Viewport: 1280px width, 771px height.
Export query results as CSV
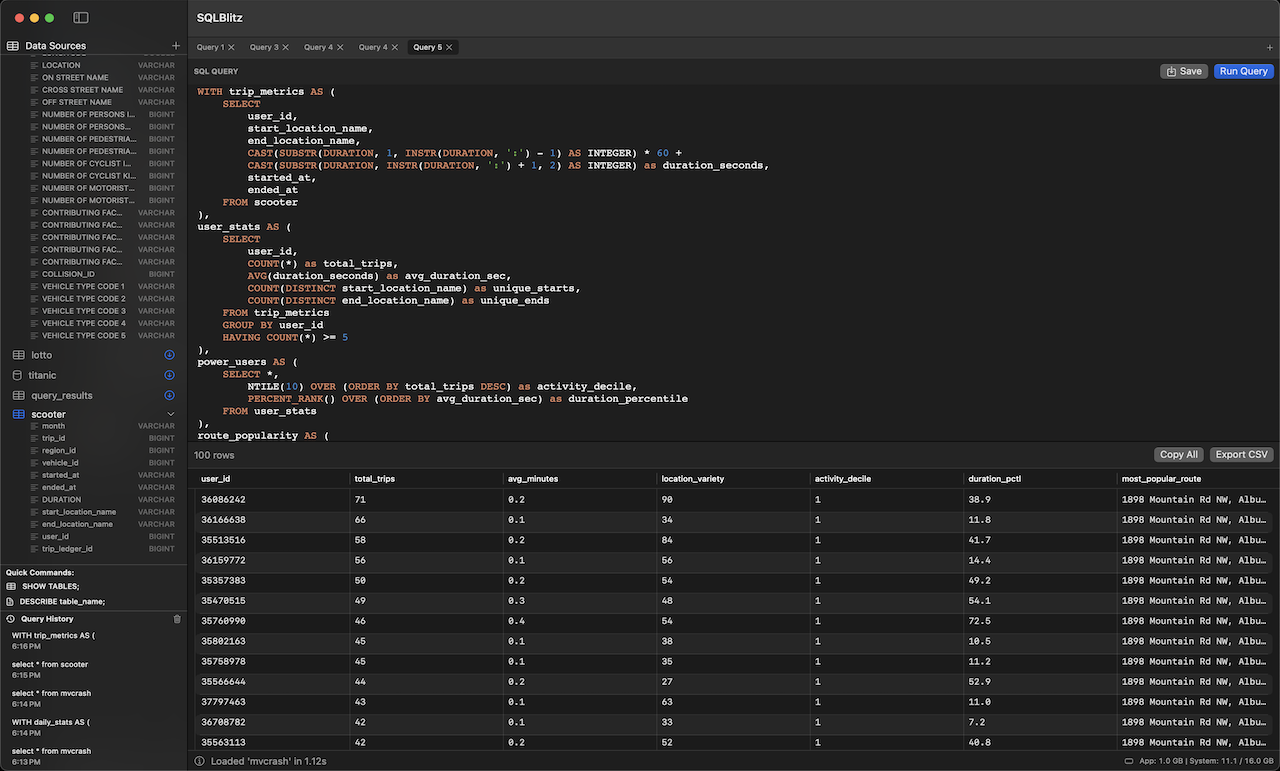tap(1240, 454)
